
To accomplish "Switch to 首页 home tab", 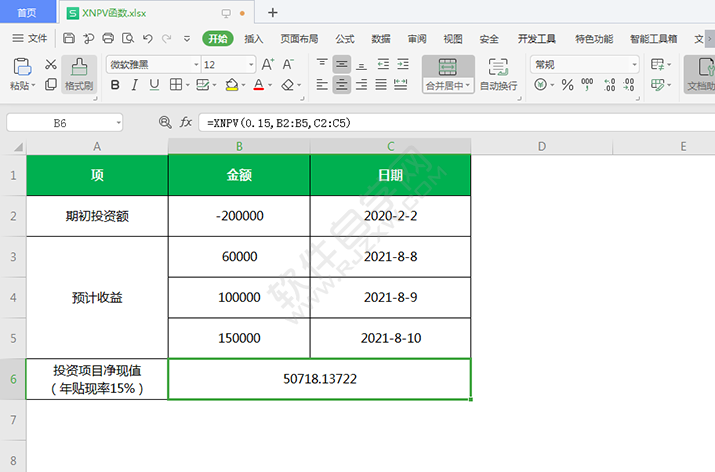I will 27,12.
